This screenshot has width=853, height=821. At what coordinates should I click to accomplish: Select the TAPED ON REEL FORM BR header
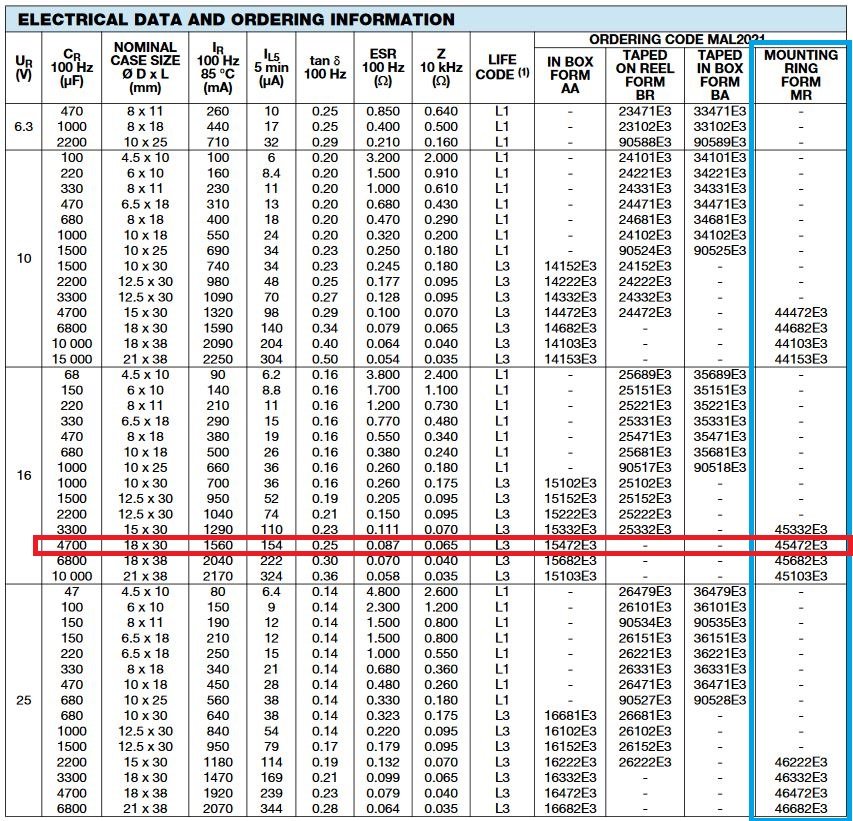pyautogui.click(x=645, y=75)
